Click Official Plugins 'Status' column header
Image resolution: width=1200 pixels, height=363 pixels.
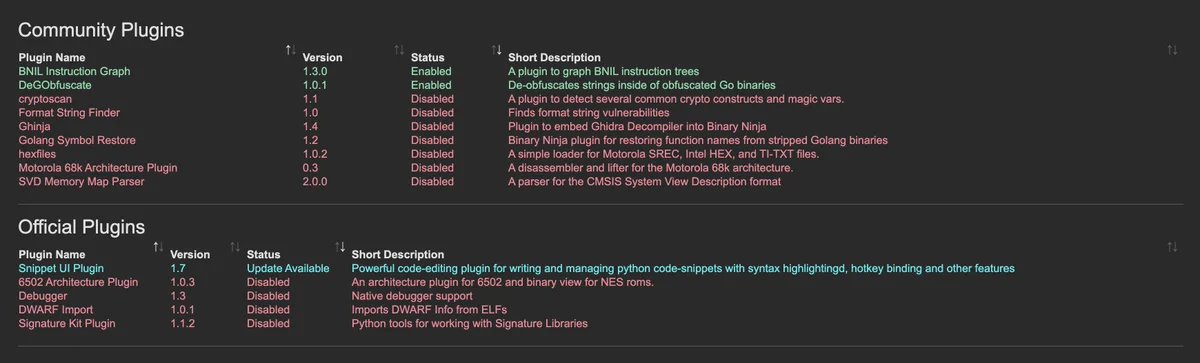click(x=264, y=255)
